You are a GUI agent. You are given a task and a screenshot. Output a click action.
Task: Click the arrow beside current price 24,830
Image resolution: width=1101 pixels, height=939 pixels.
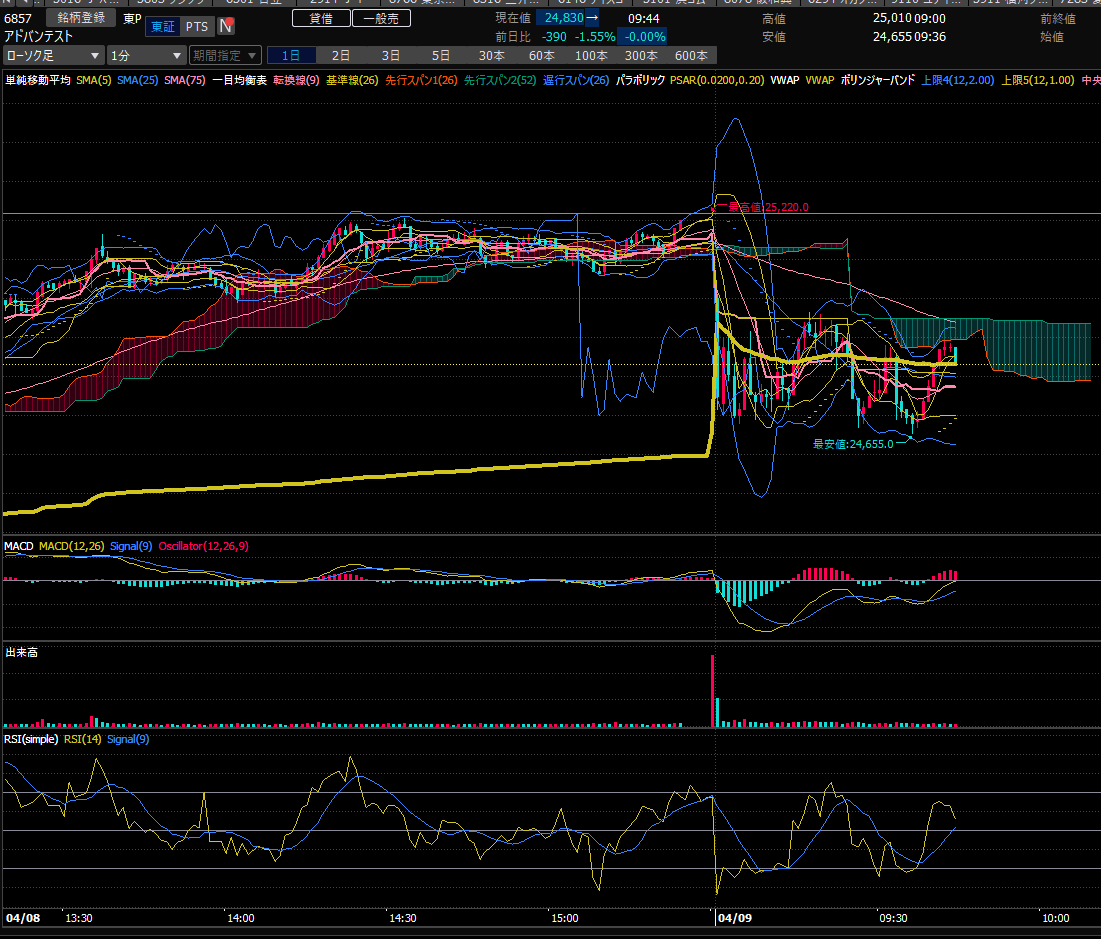(x=592, y=18)
